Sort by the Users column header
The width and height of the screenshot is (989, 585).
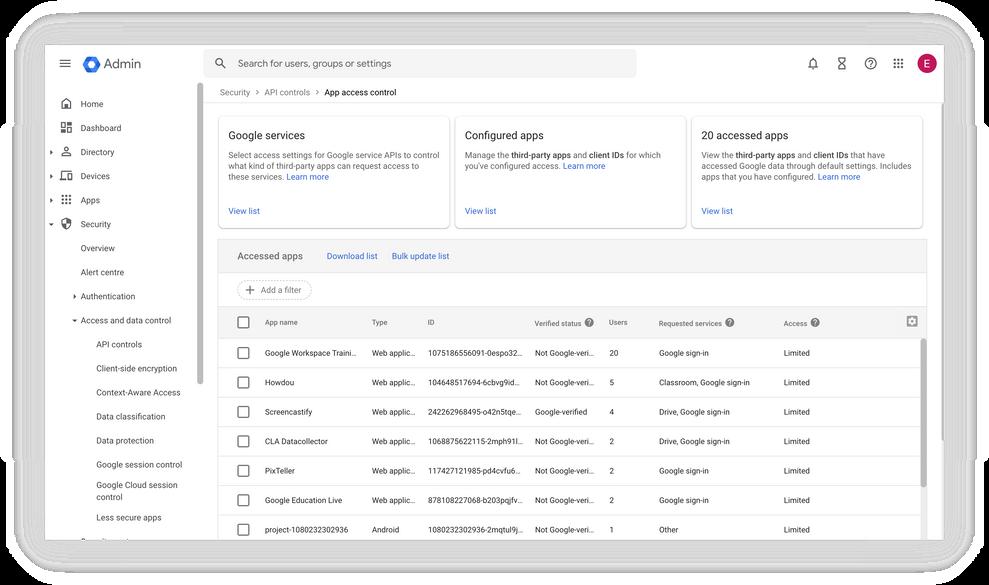click(618, 322)
